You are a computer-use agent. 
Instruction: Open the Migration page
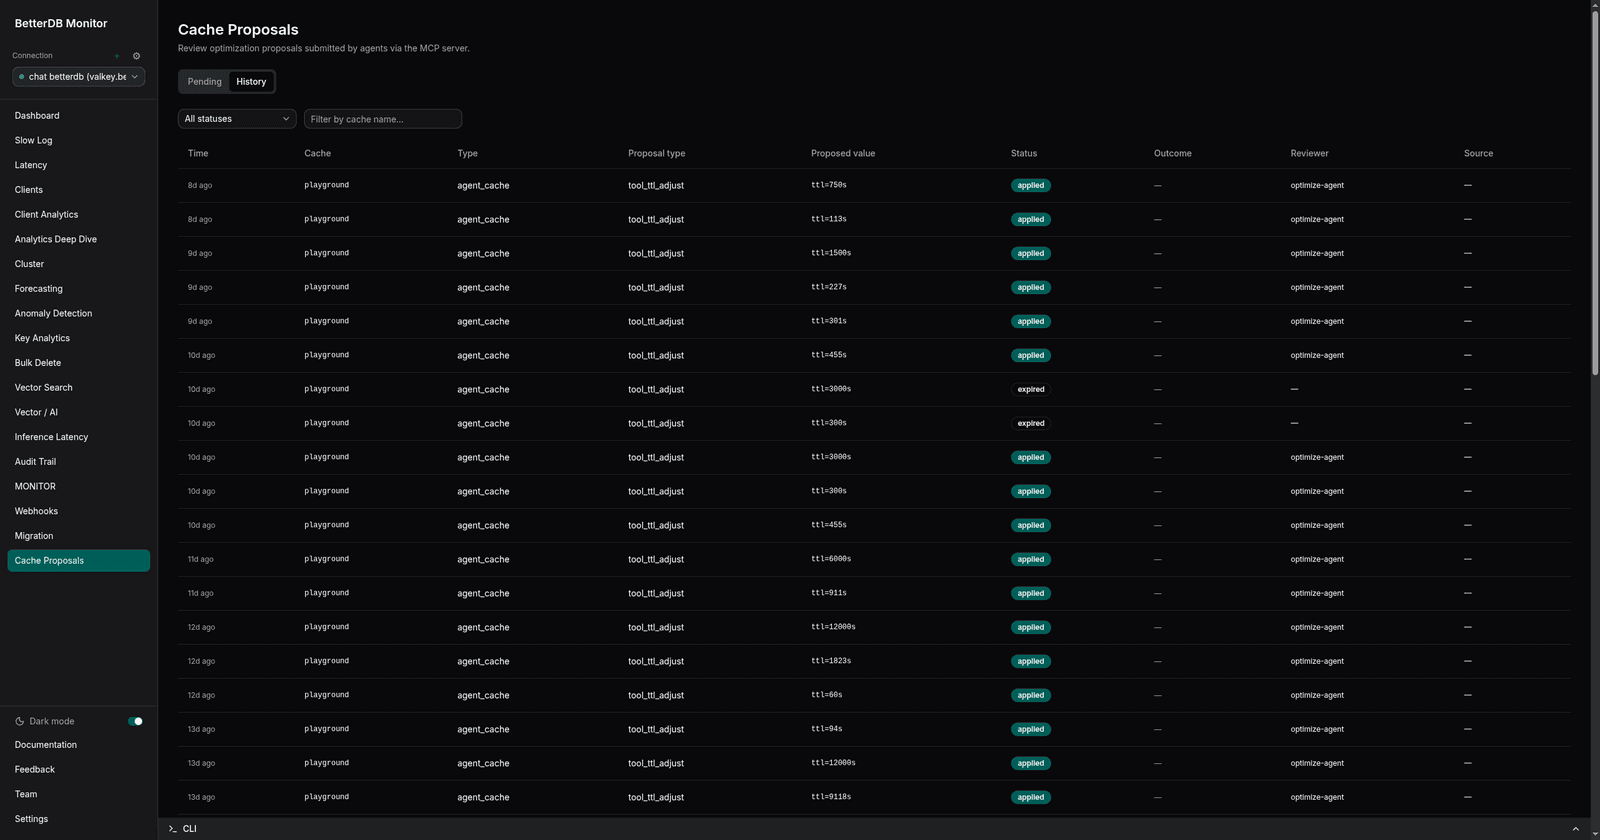coord(78,536)
